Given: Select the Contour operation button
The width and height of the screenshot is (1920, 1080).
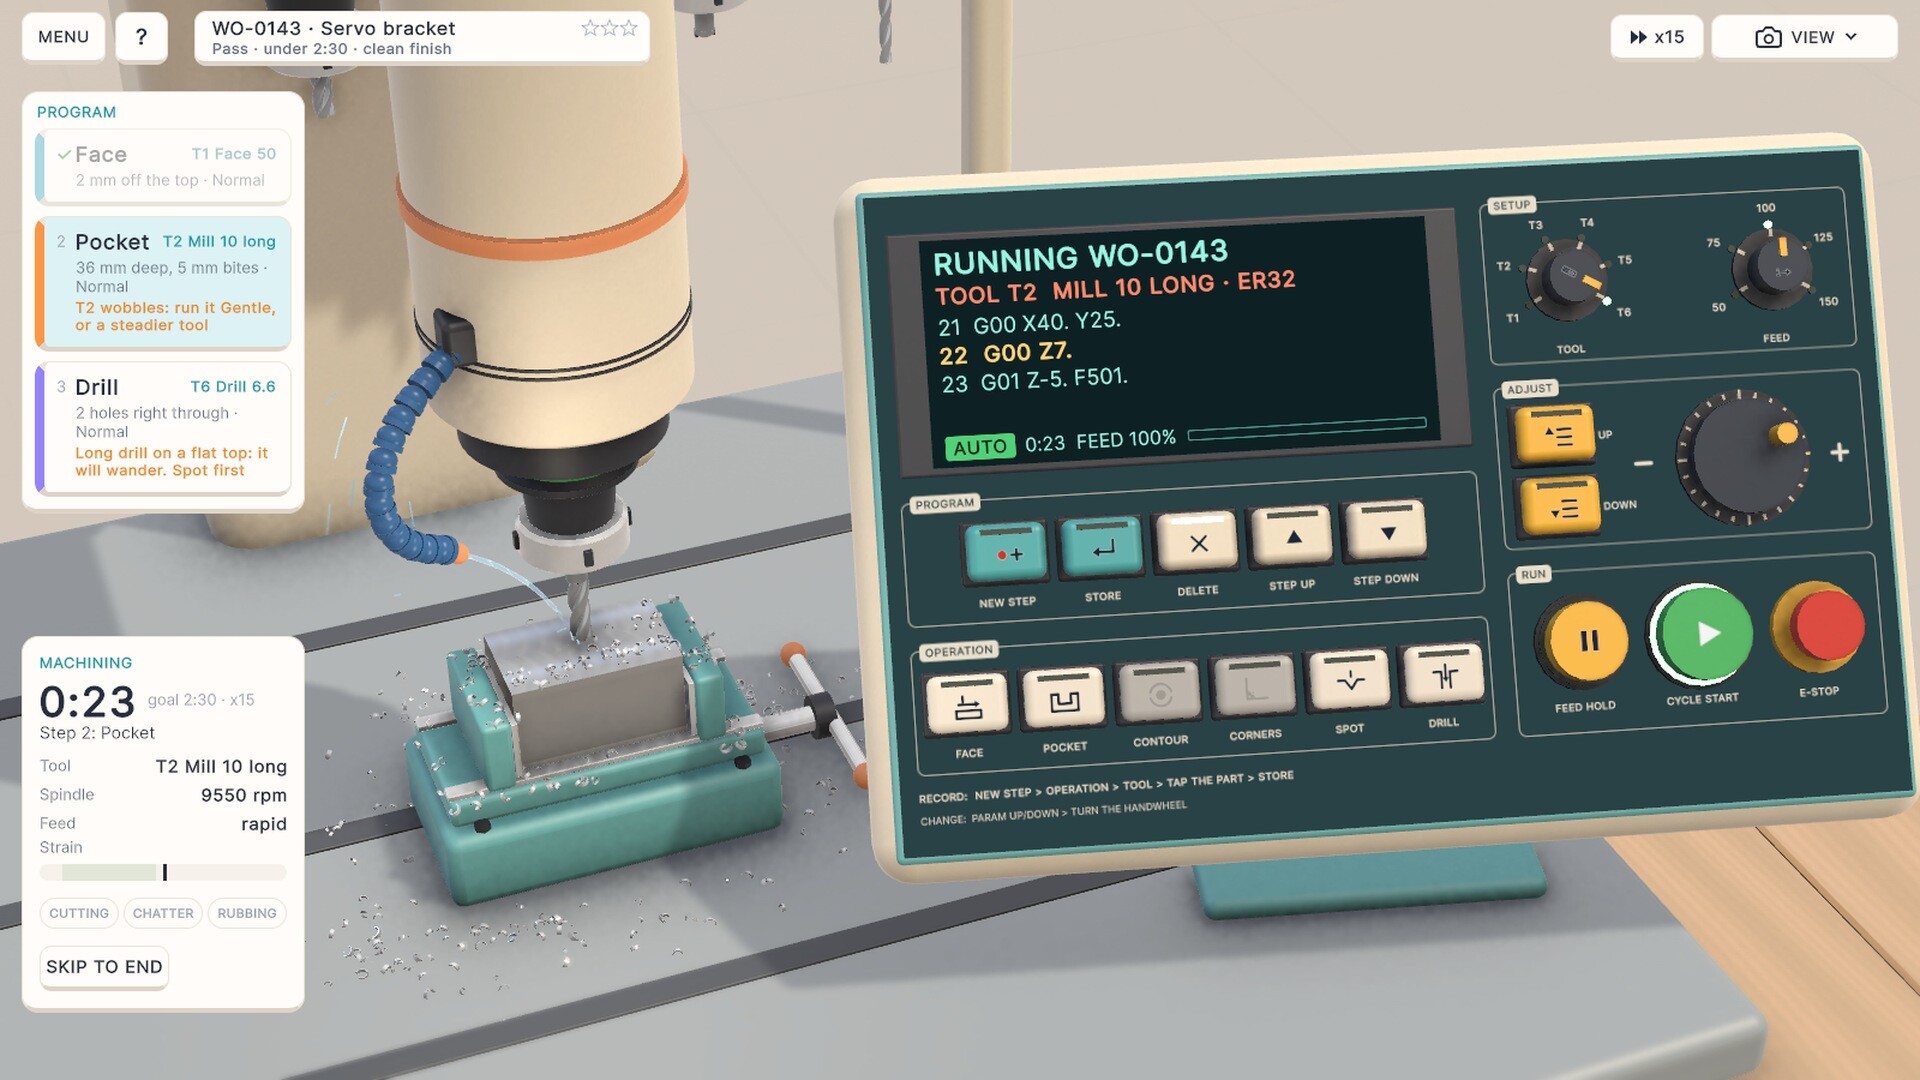Looking at the screenshot, I should 1159,693.
